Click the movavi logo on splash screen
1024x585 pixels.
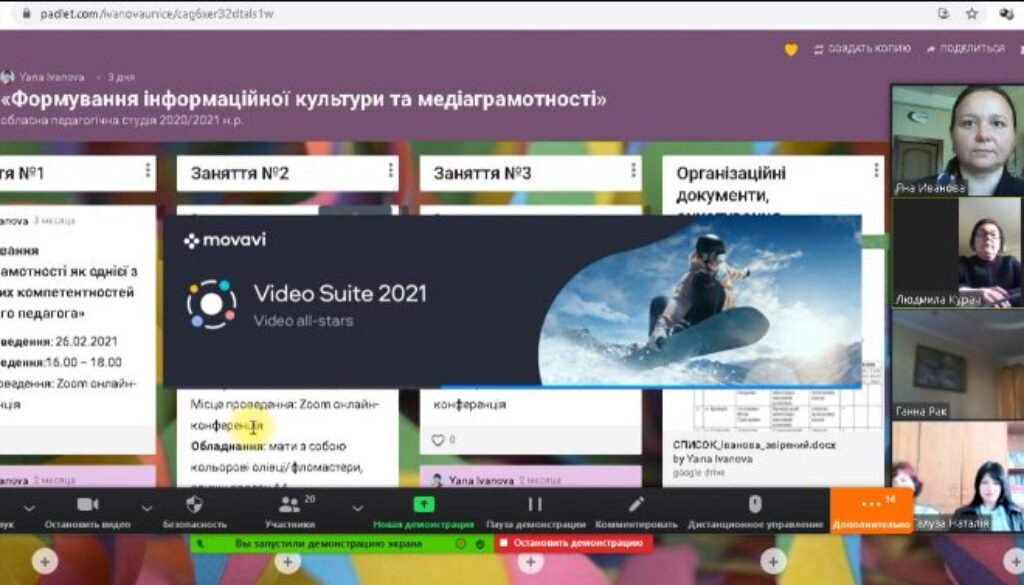pyautogui.click(x=225, y=240)
